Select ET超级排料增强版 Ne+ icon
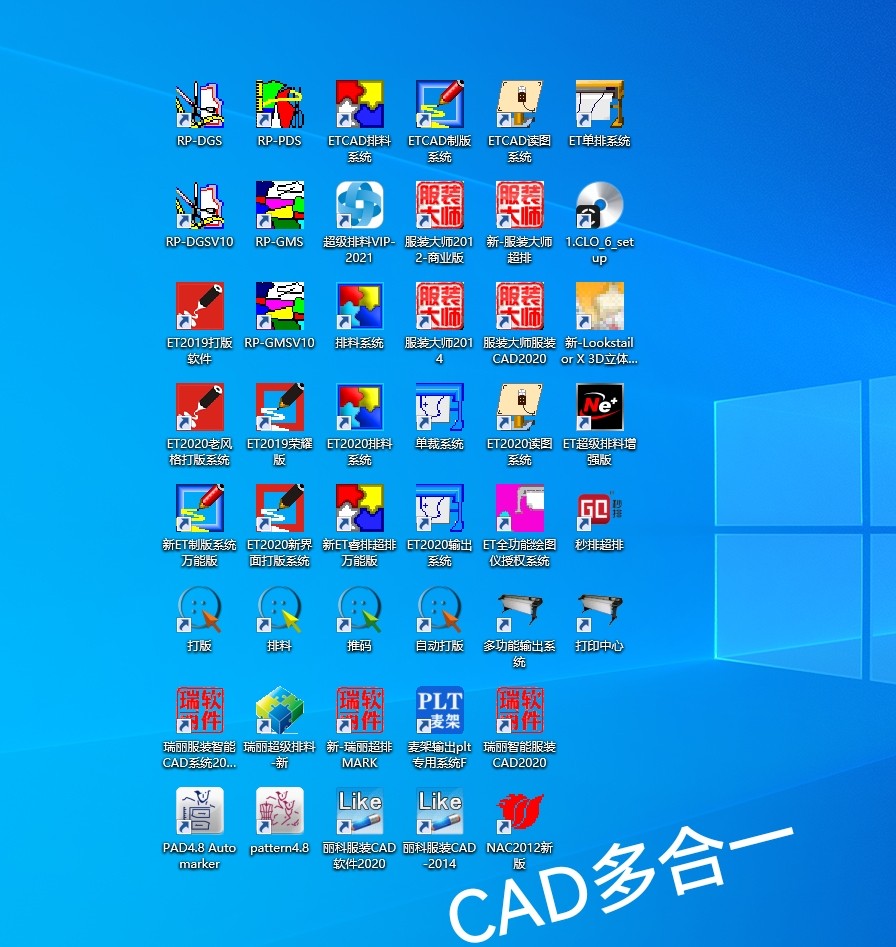 [x=600, y=406]
